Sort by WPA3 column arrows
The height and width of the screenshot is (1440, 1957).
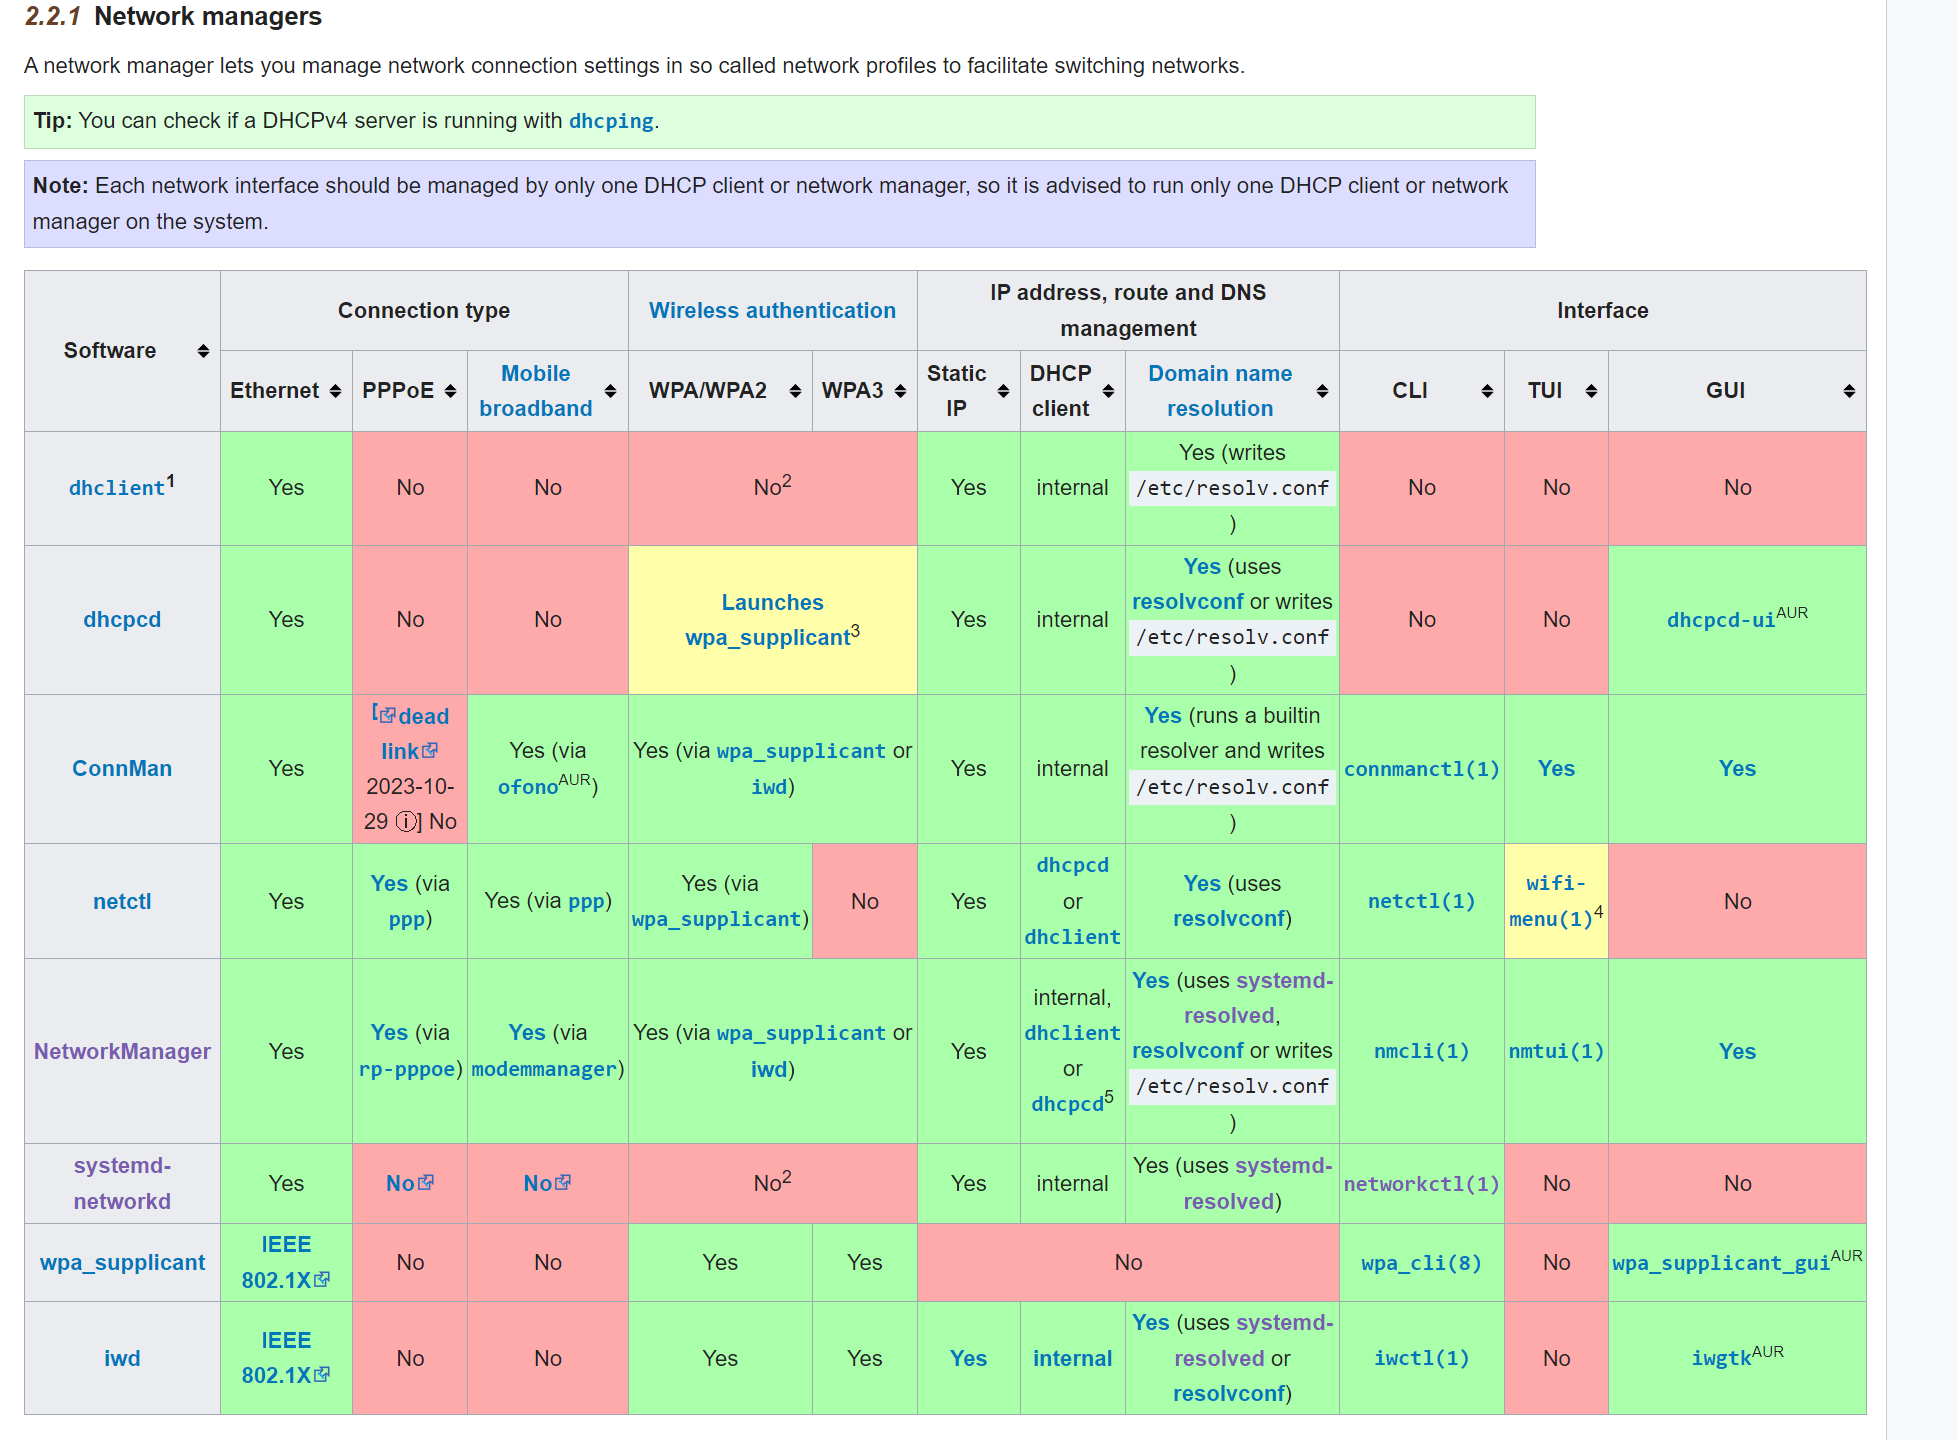[x=900, y=391]
